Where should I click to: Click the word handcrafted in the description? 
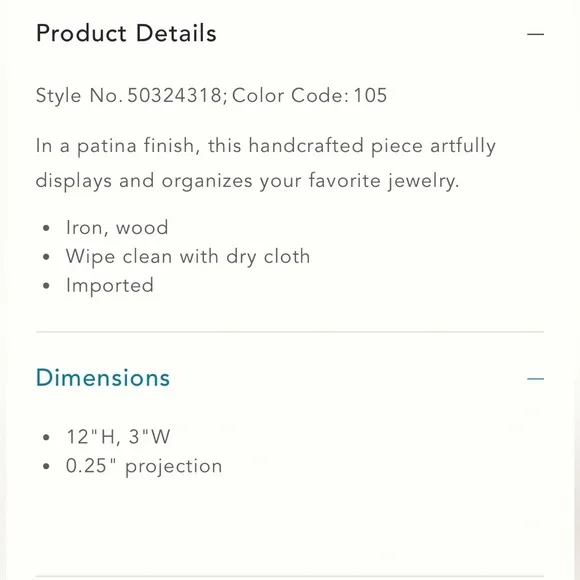[x=306, y=145]
